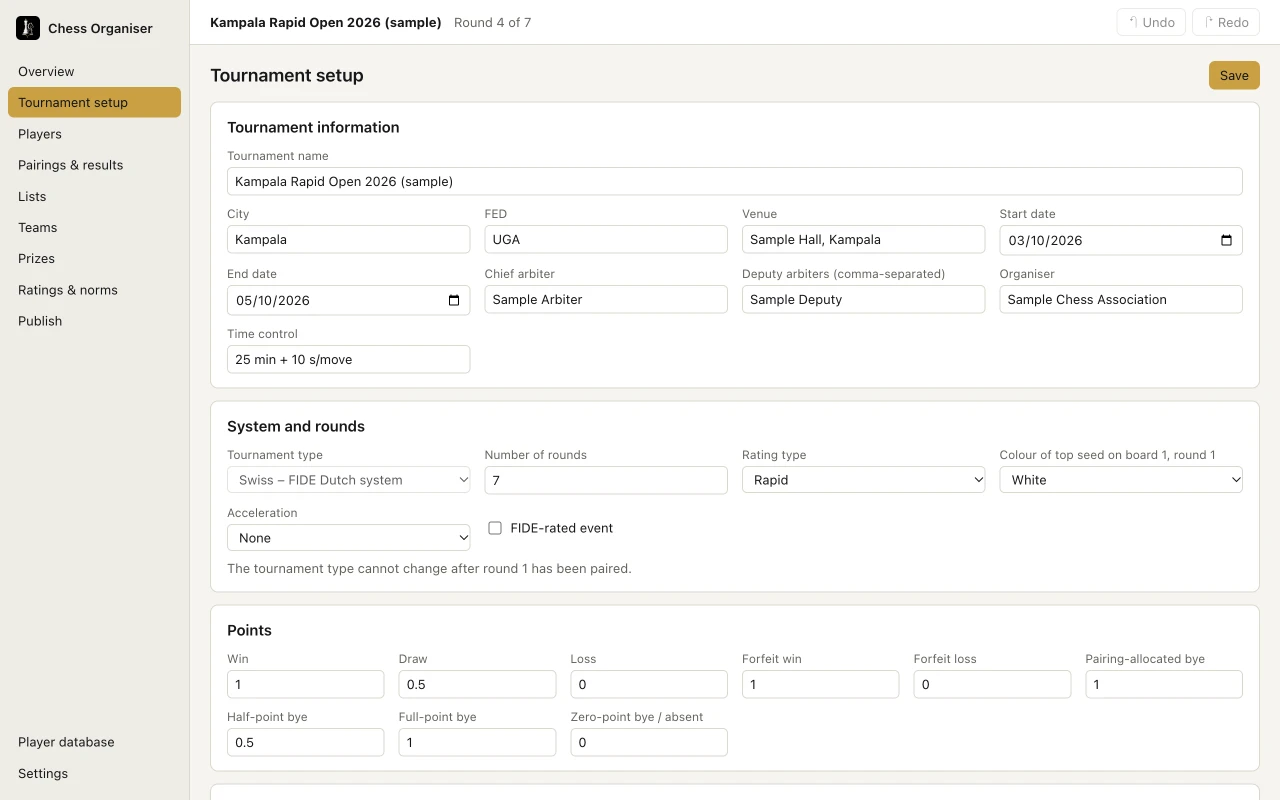The height and width of the screenshot is (800, 1280).
Task: Click the Undo button
Action: pyautogui.click(x=1152, y=22)
